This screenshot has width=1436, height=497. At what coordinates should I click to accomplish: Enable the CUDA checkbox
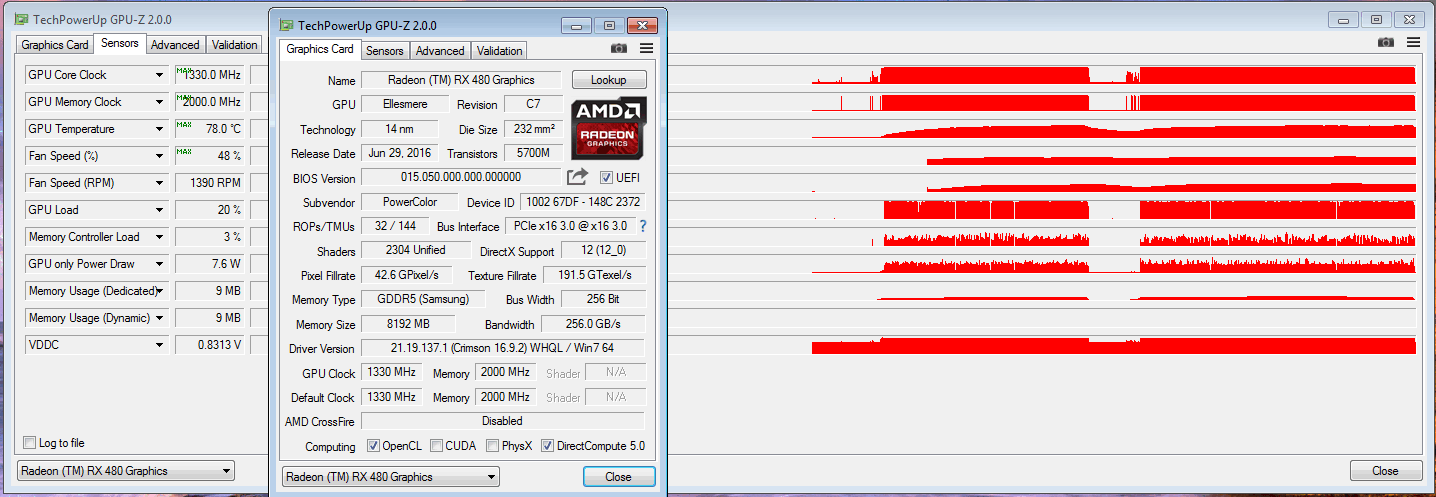(x=436, y=446)
